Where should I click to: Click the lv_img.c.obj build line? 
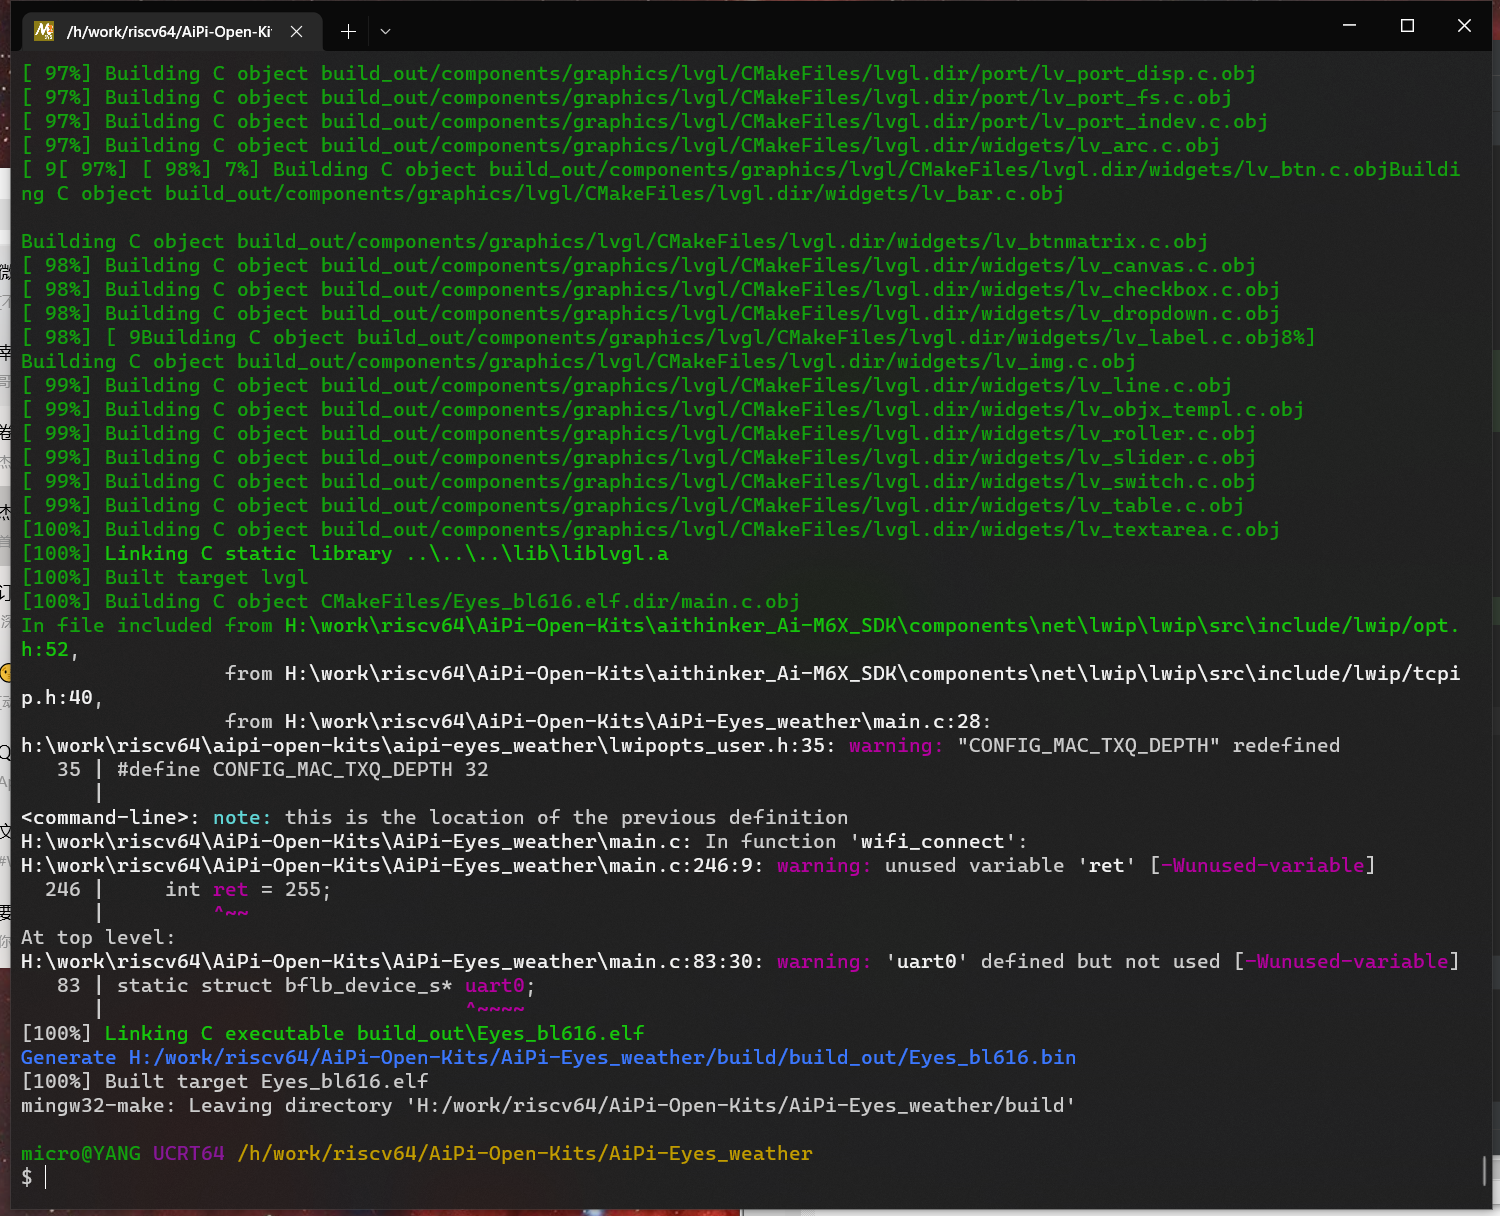[578, 361]
